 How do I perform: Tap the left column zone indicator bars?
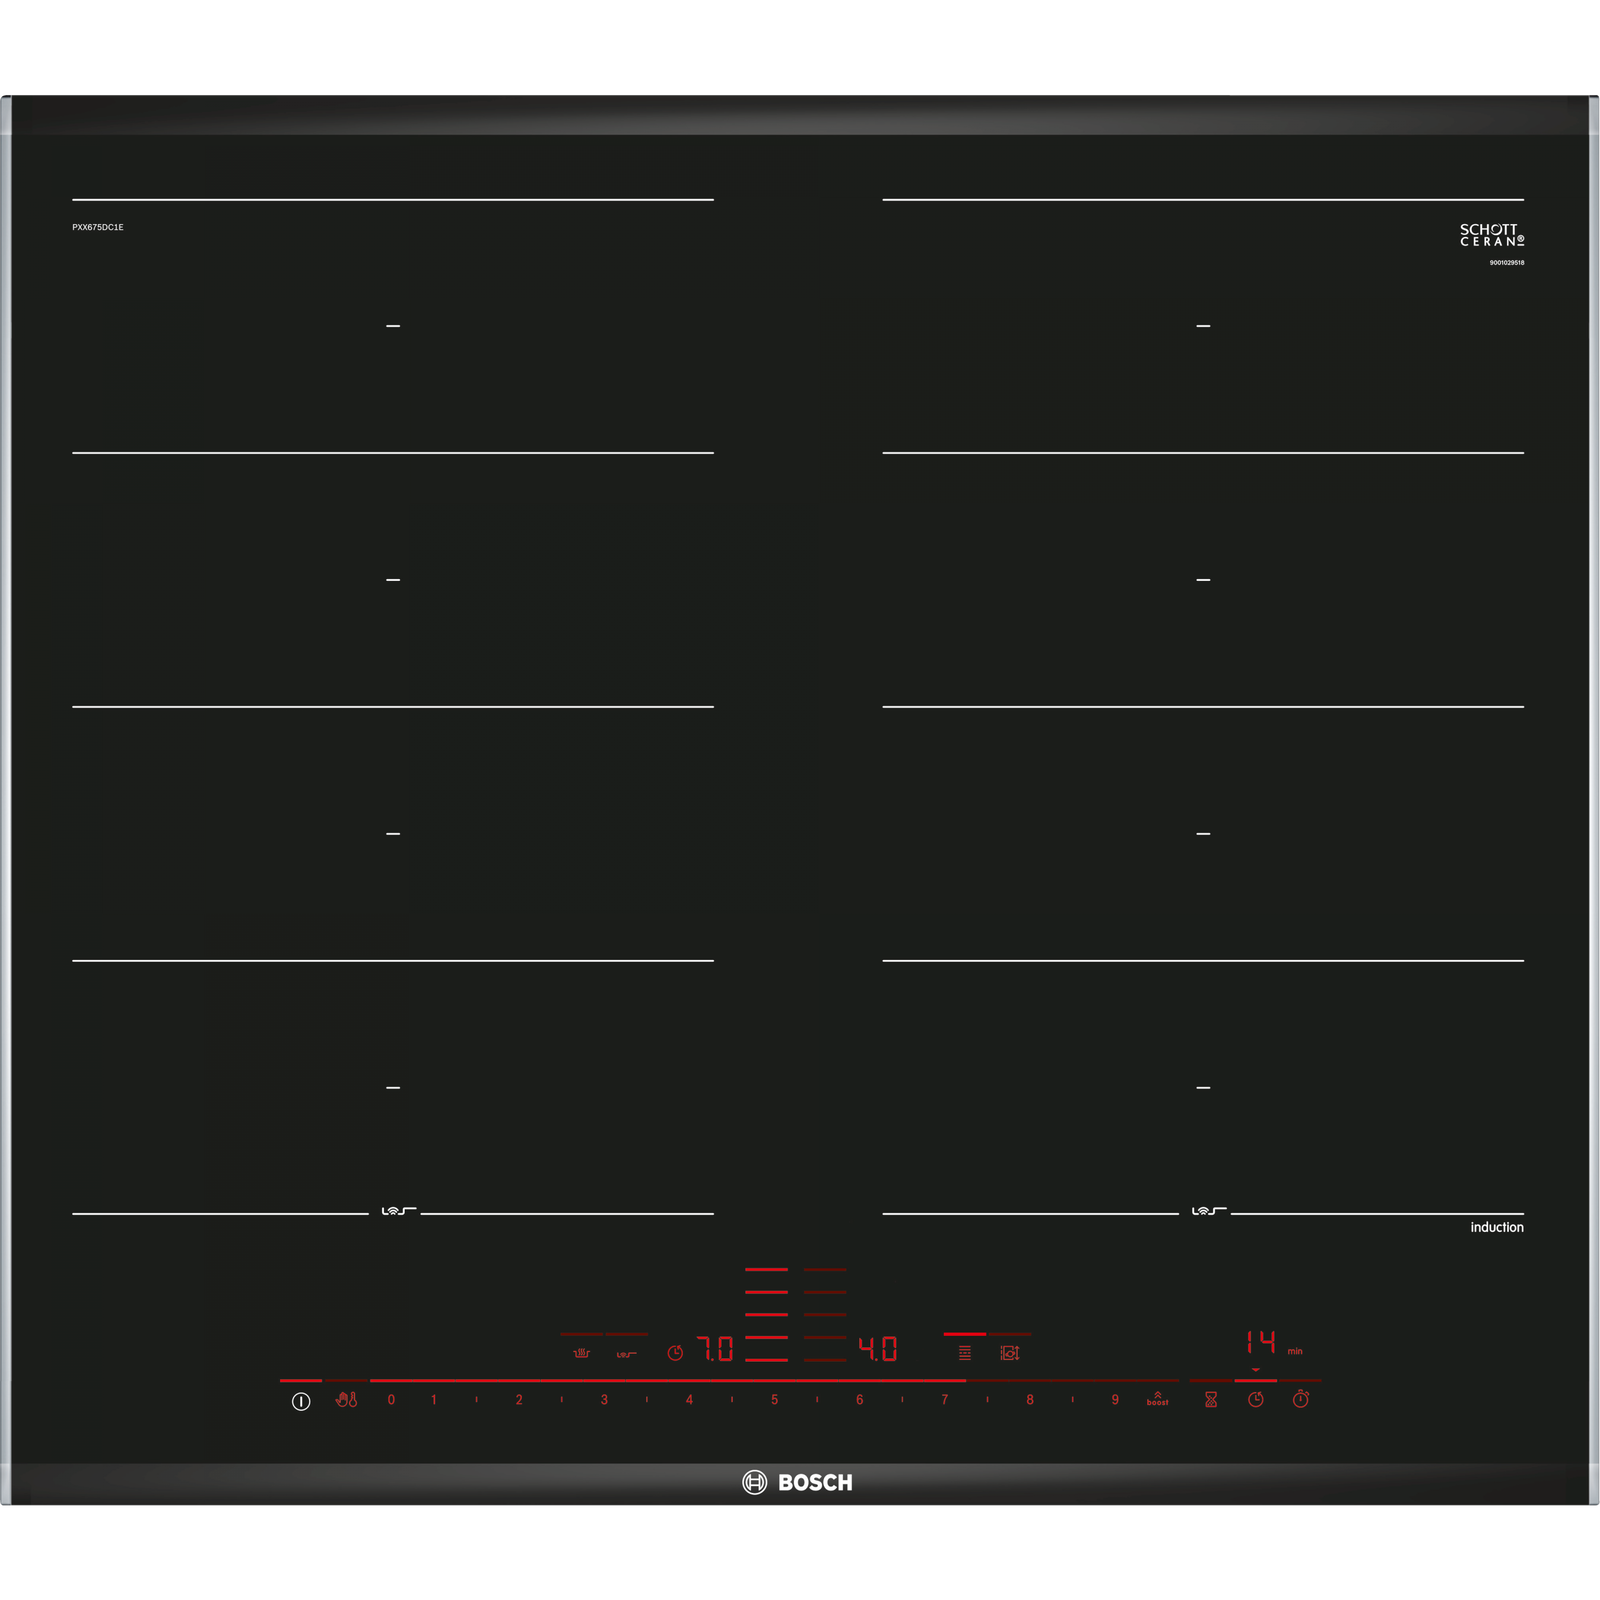tap(766, 1314)
